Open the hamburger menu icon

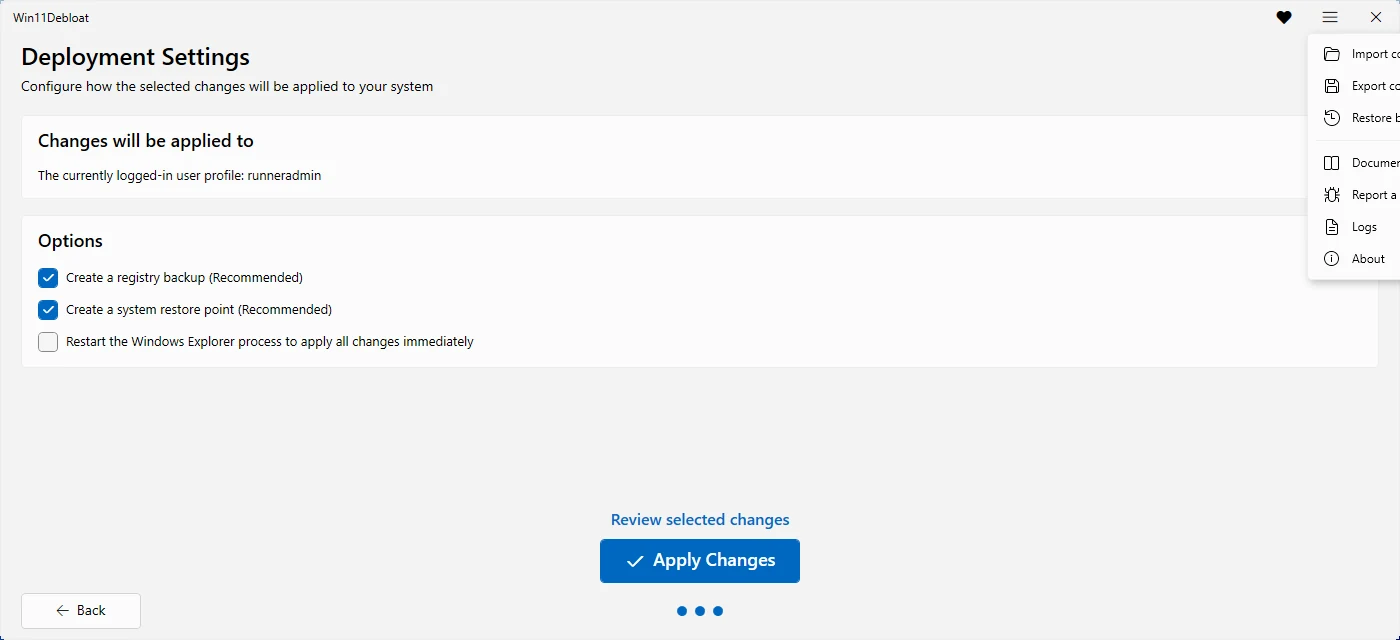click(1330, 17)
